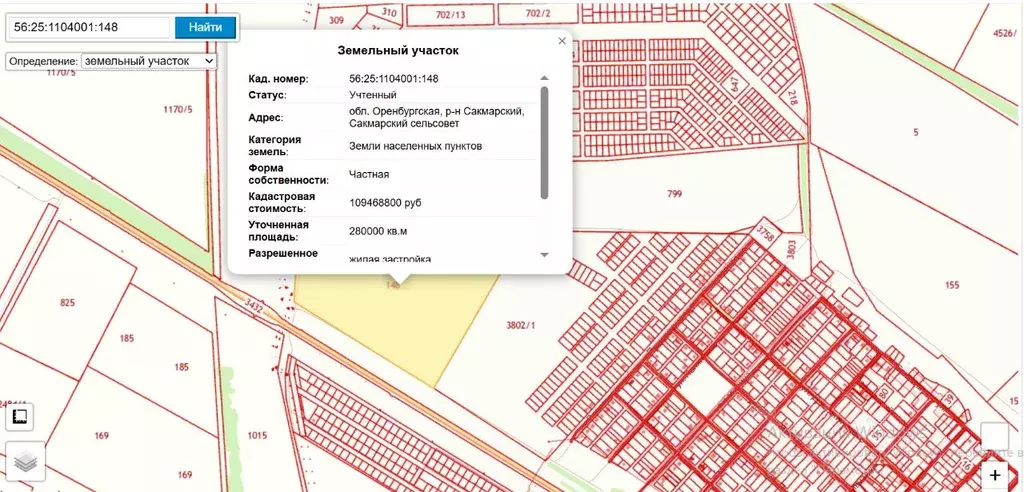The height and width of the screenshot is (492, 1024).
Task: Click the Кад. номер field label
Action: [279, 78]
